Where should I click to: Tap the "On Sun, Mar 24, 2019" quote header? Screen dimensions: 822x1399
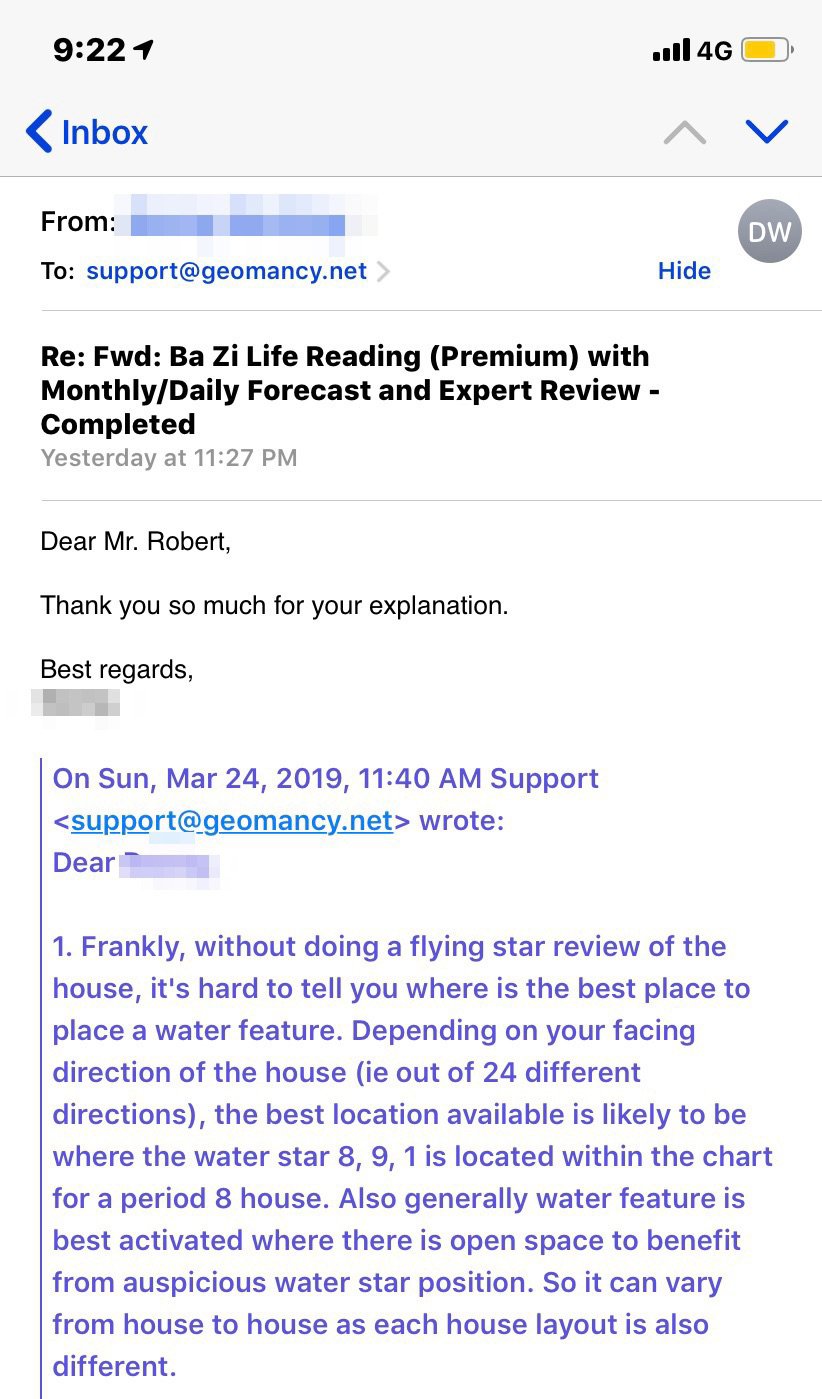325,779
